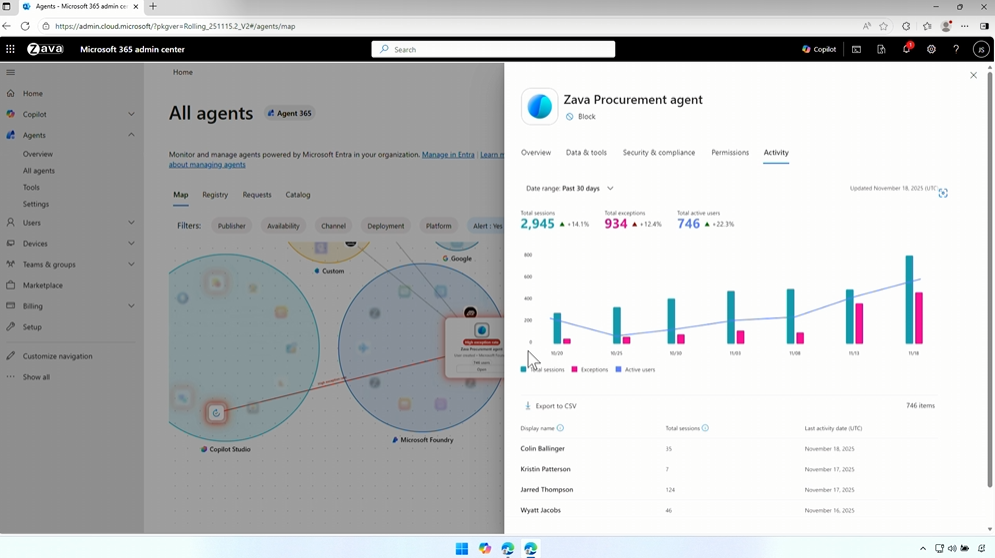
Task: Collapse the left navigation hamburger menu
Action: point(10,72)
